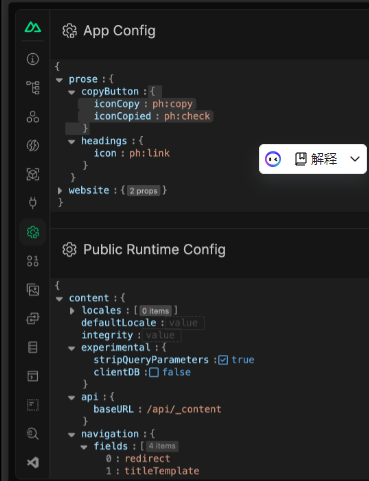
Task: Open the Pages tree icon
Action: (33, 88)
